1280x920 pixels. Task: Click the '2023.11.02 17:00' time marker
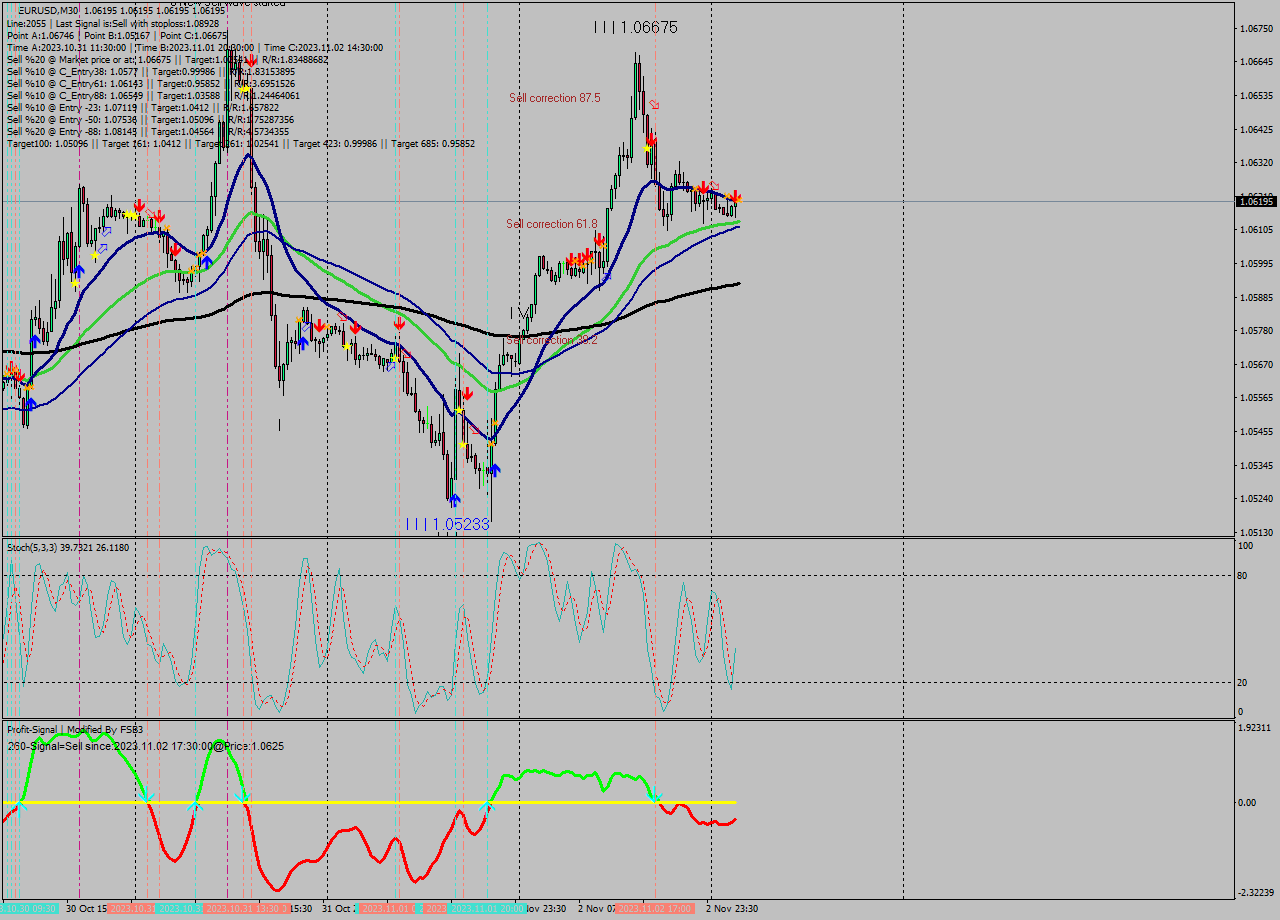click(657, 909)
